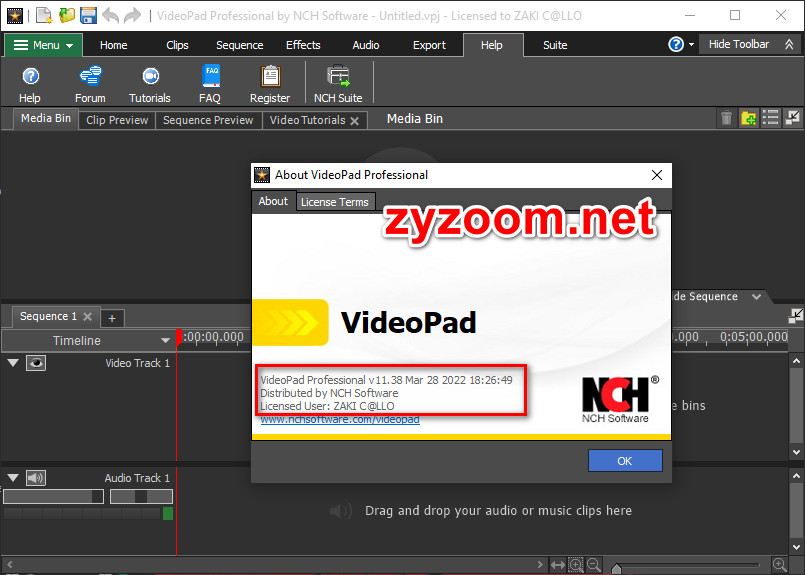
Task: Close the Sequence 1 tab
Action: coord(88,317)
